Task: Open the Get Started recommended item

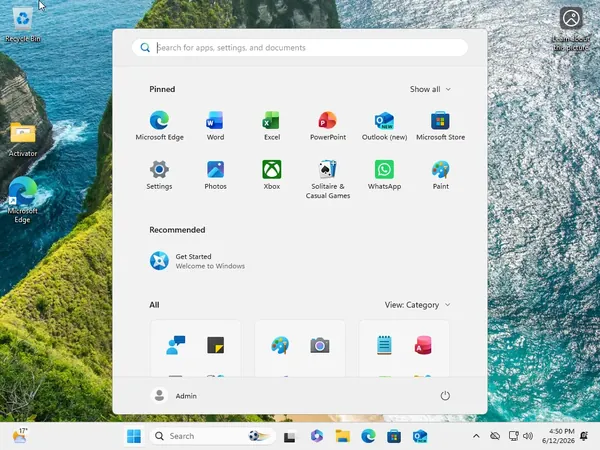Action: point(197,261)
